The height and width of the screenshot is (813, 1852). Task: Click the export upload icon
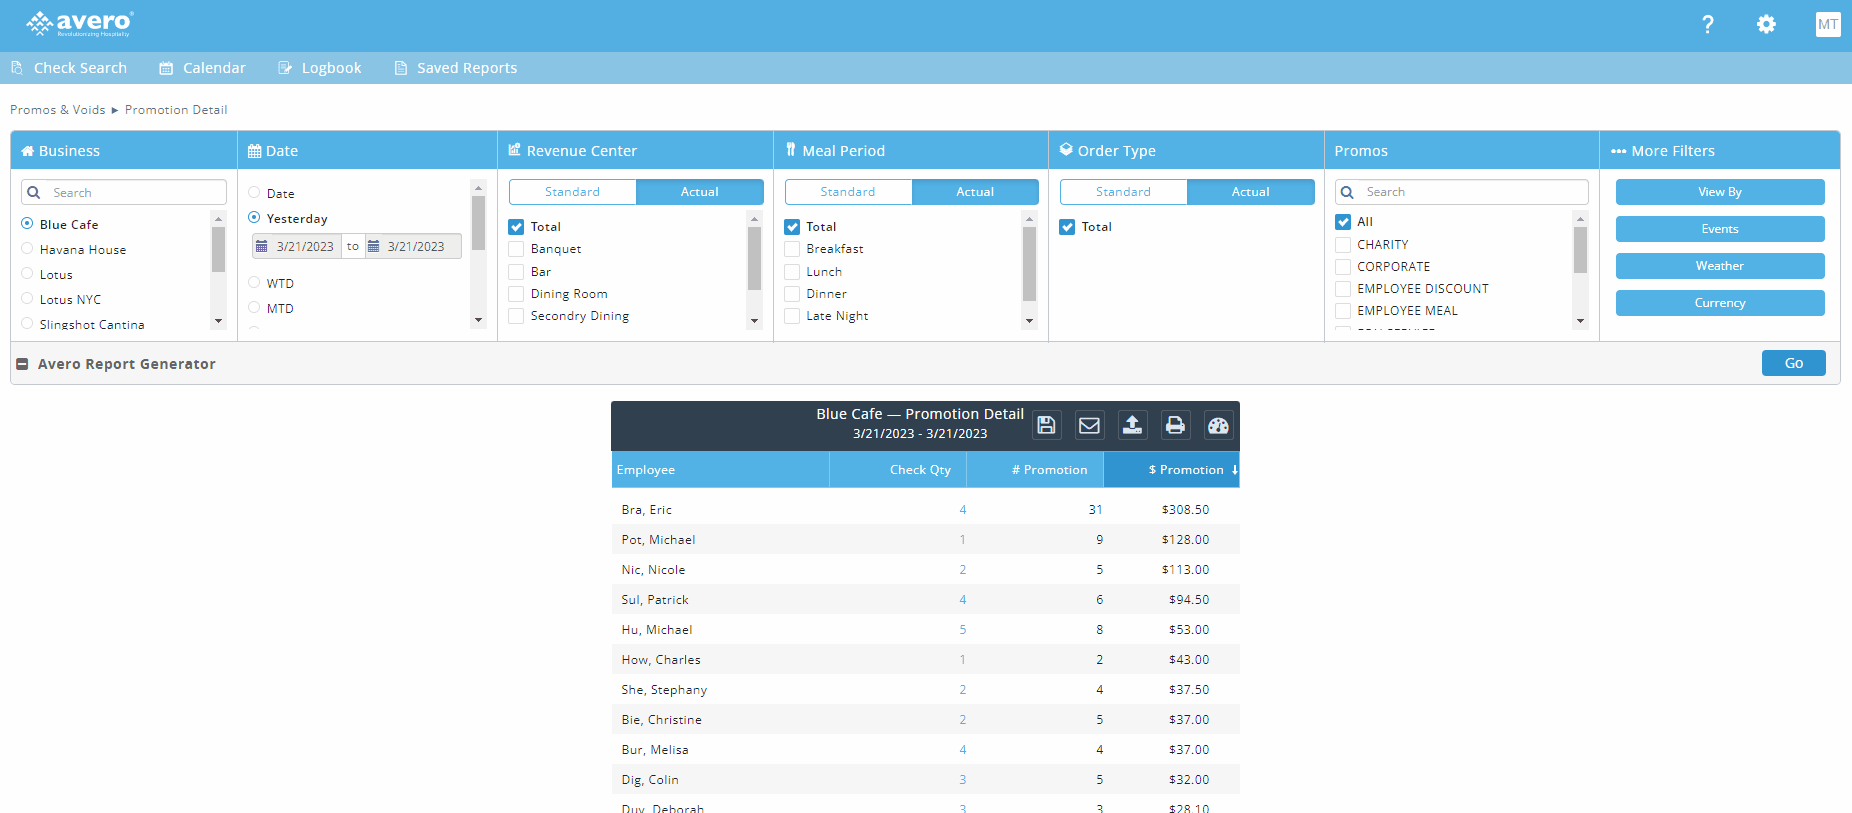1132,425
